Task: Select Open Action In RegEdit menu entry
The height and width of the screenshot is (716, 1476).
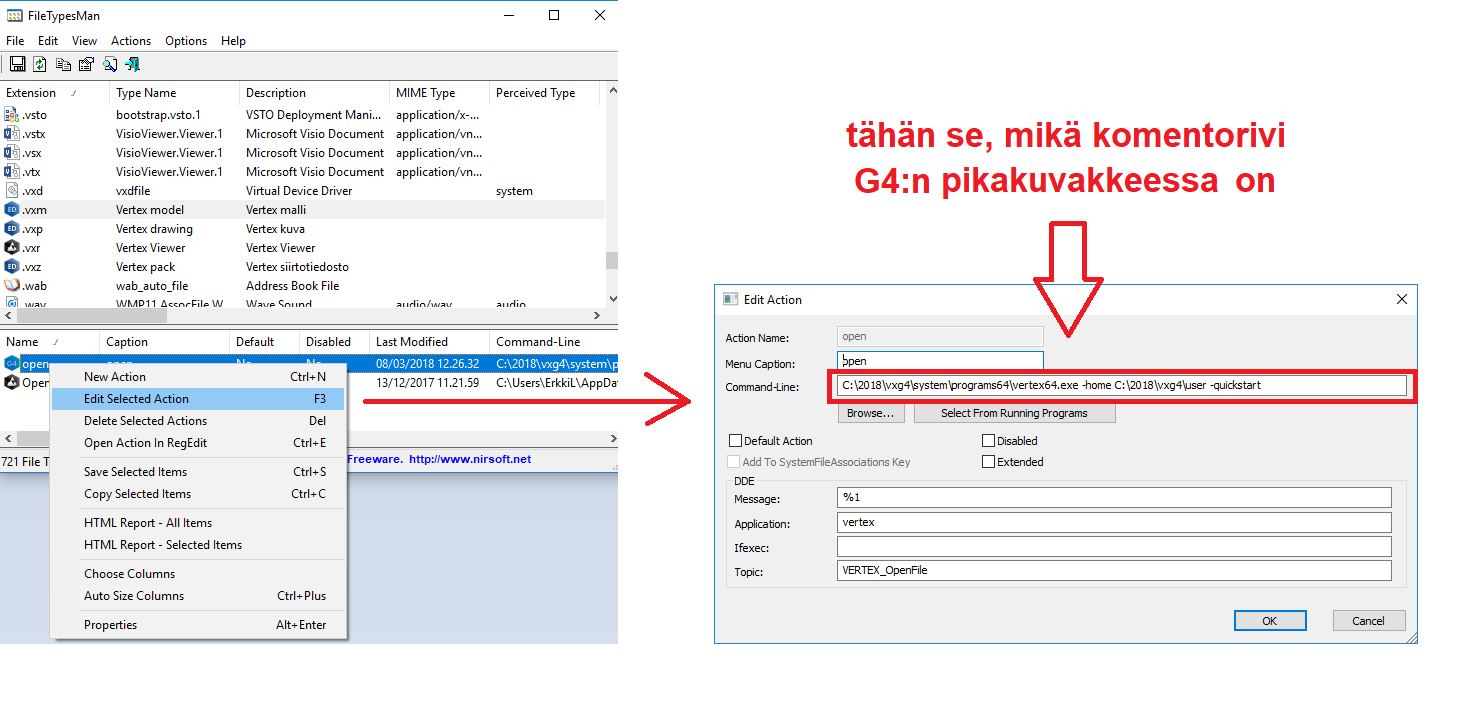Action: coord(145,443)
